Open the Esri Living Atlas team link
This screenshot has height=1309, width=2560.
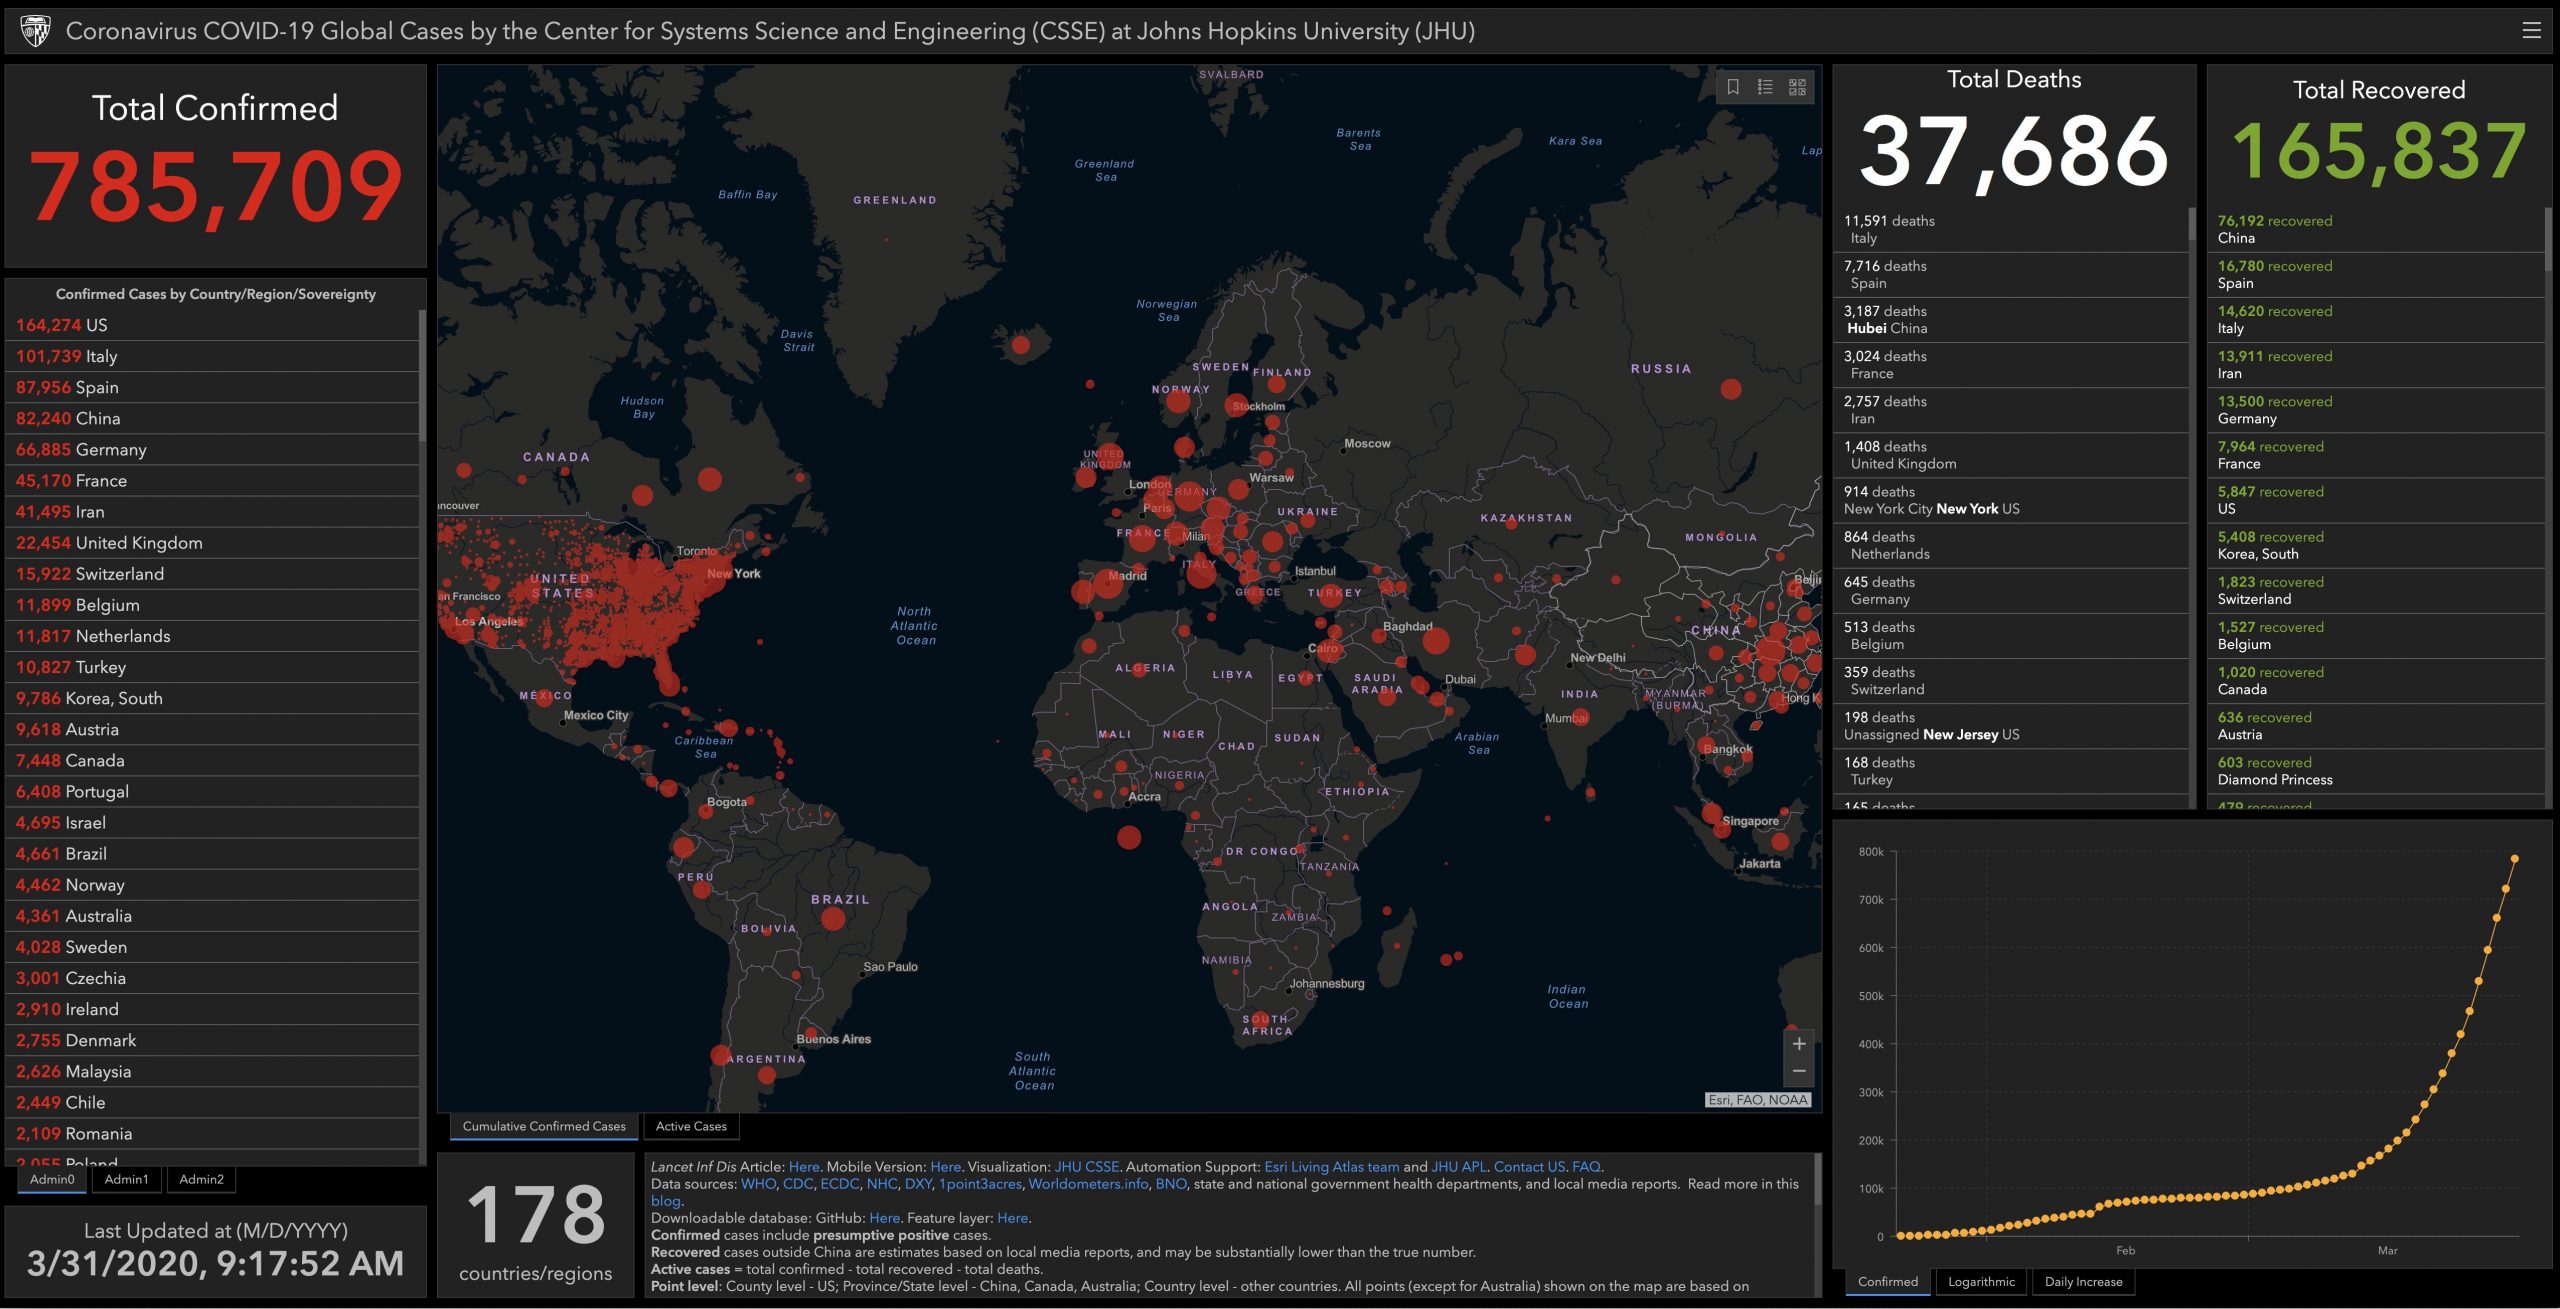point(1331,1167)
